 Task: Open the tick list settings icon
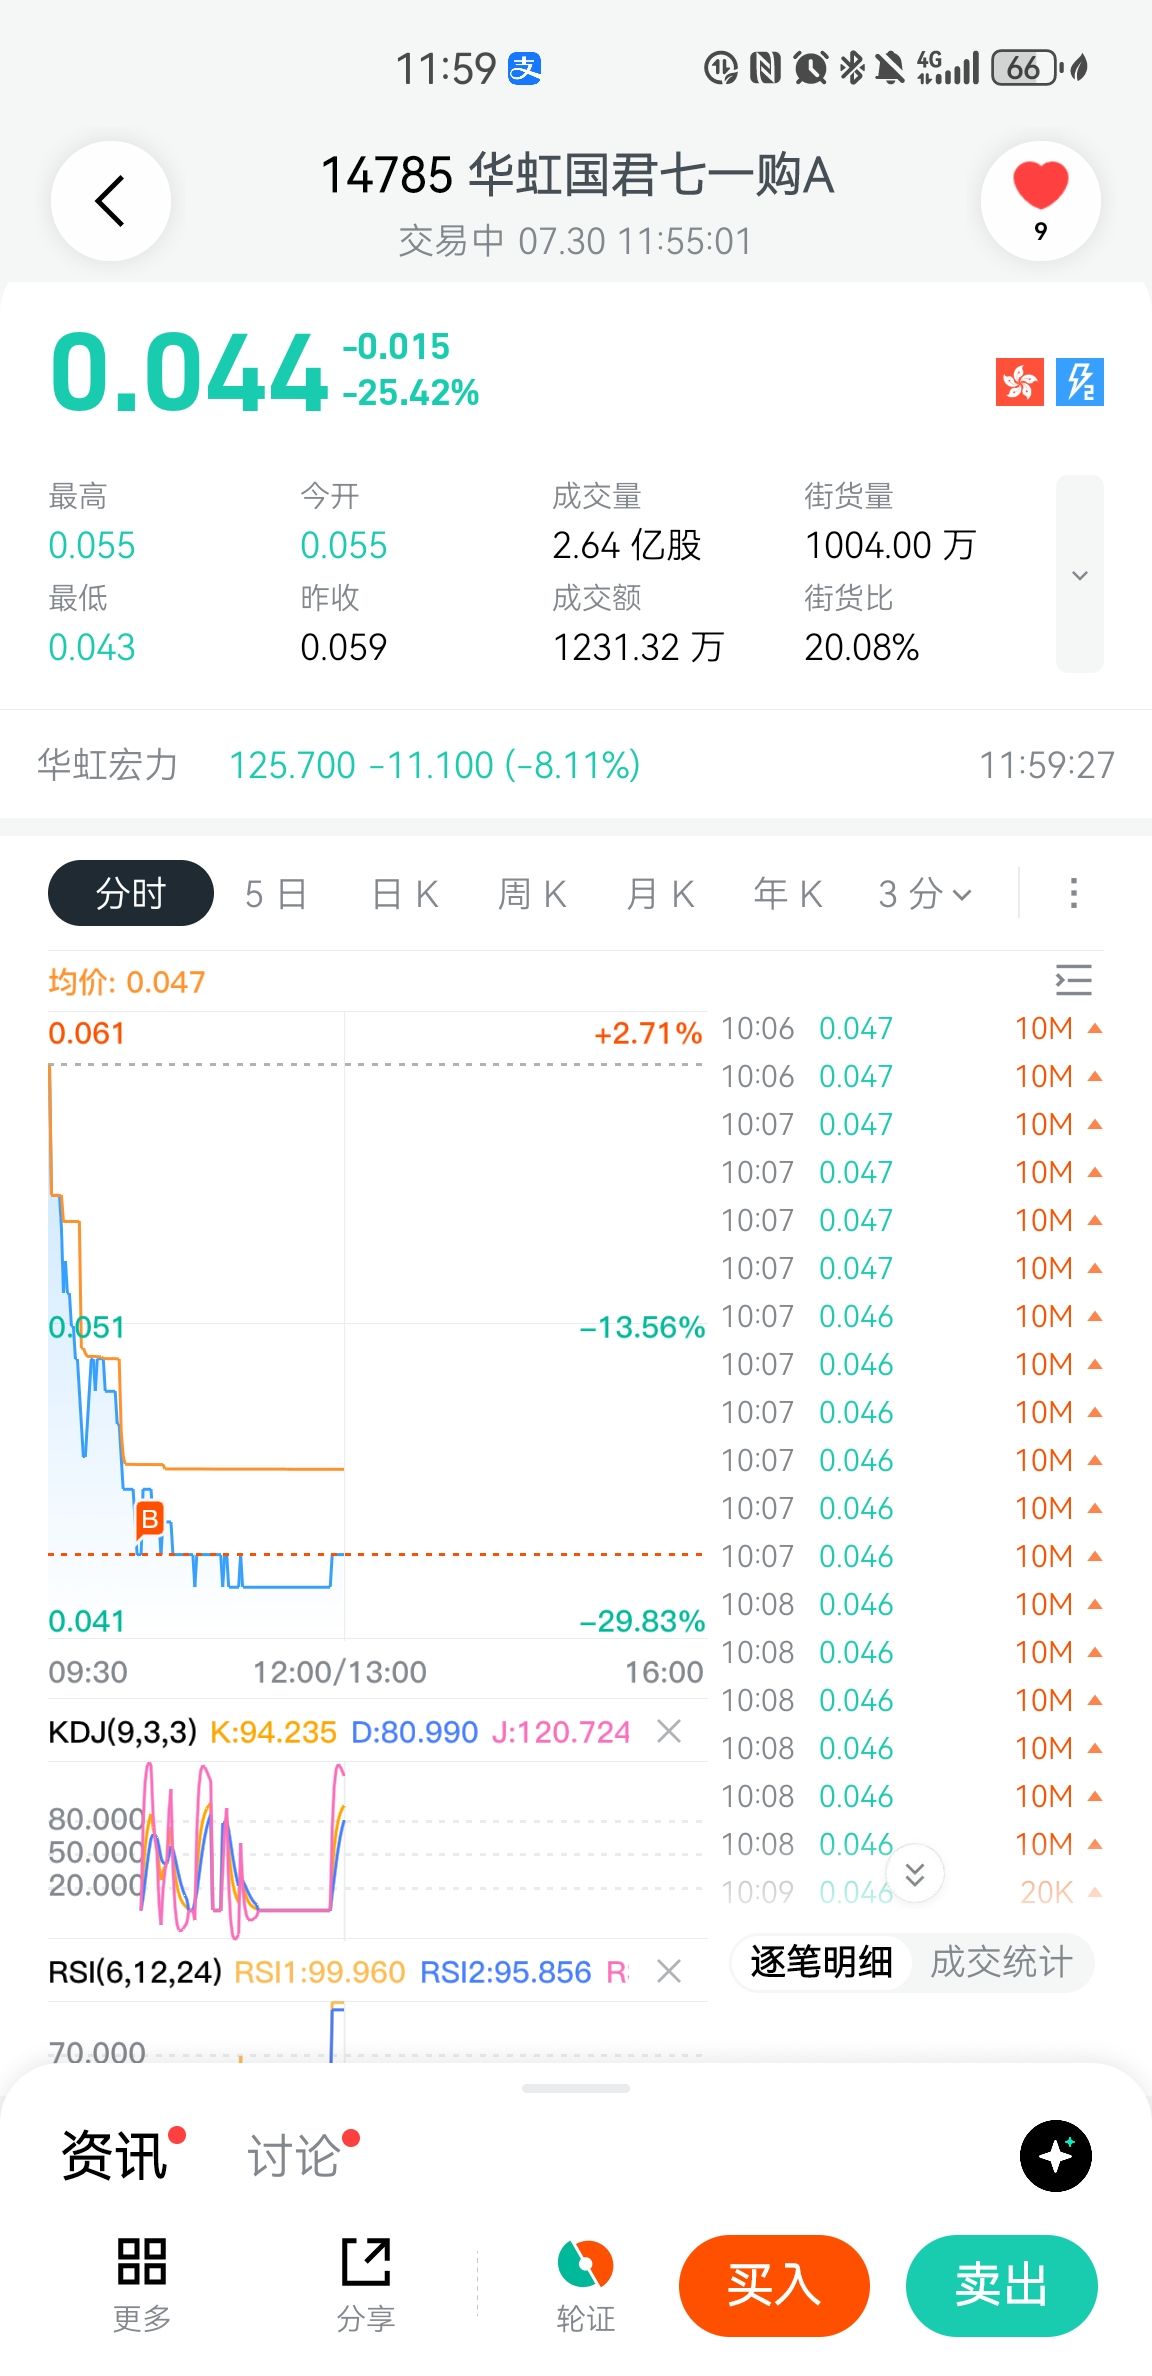coord(1074,980)
